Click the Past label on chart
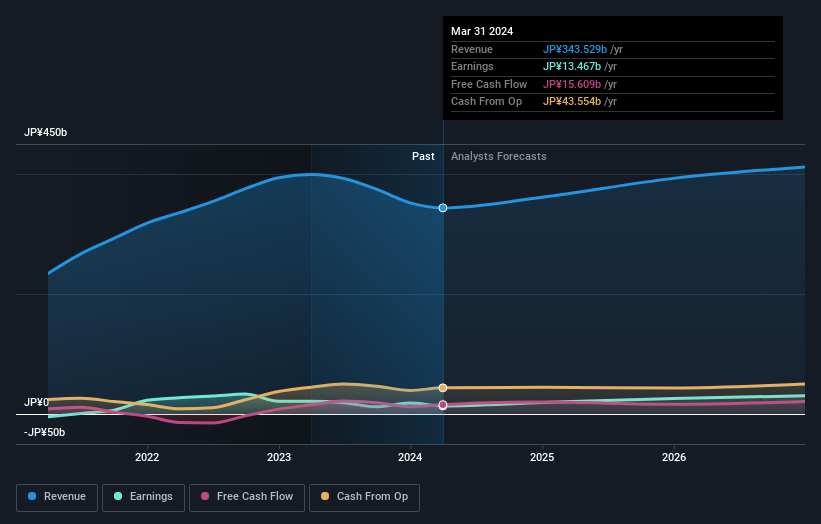The image size is (821, 524). tap(423, 157)
